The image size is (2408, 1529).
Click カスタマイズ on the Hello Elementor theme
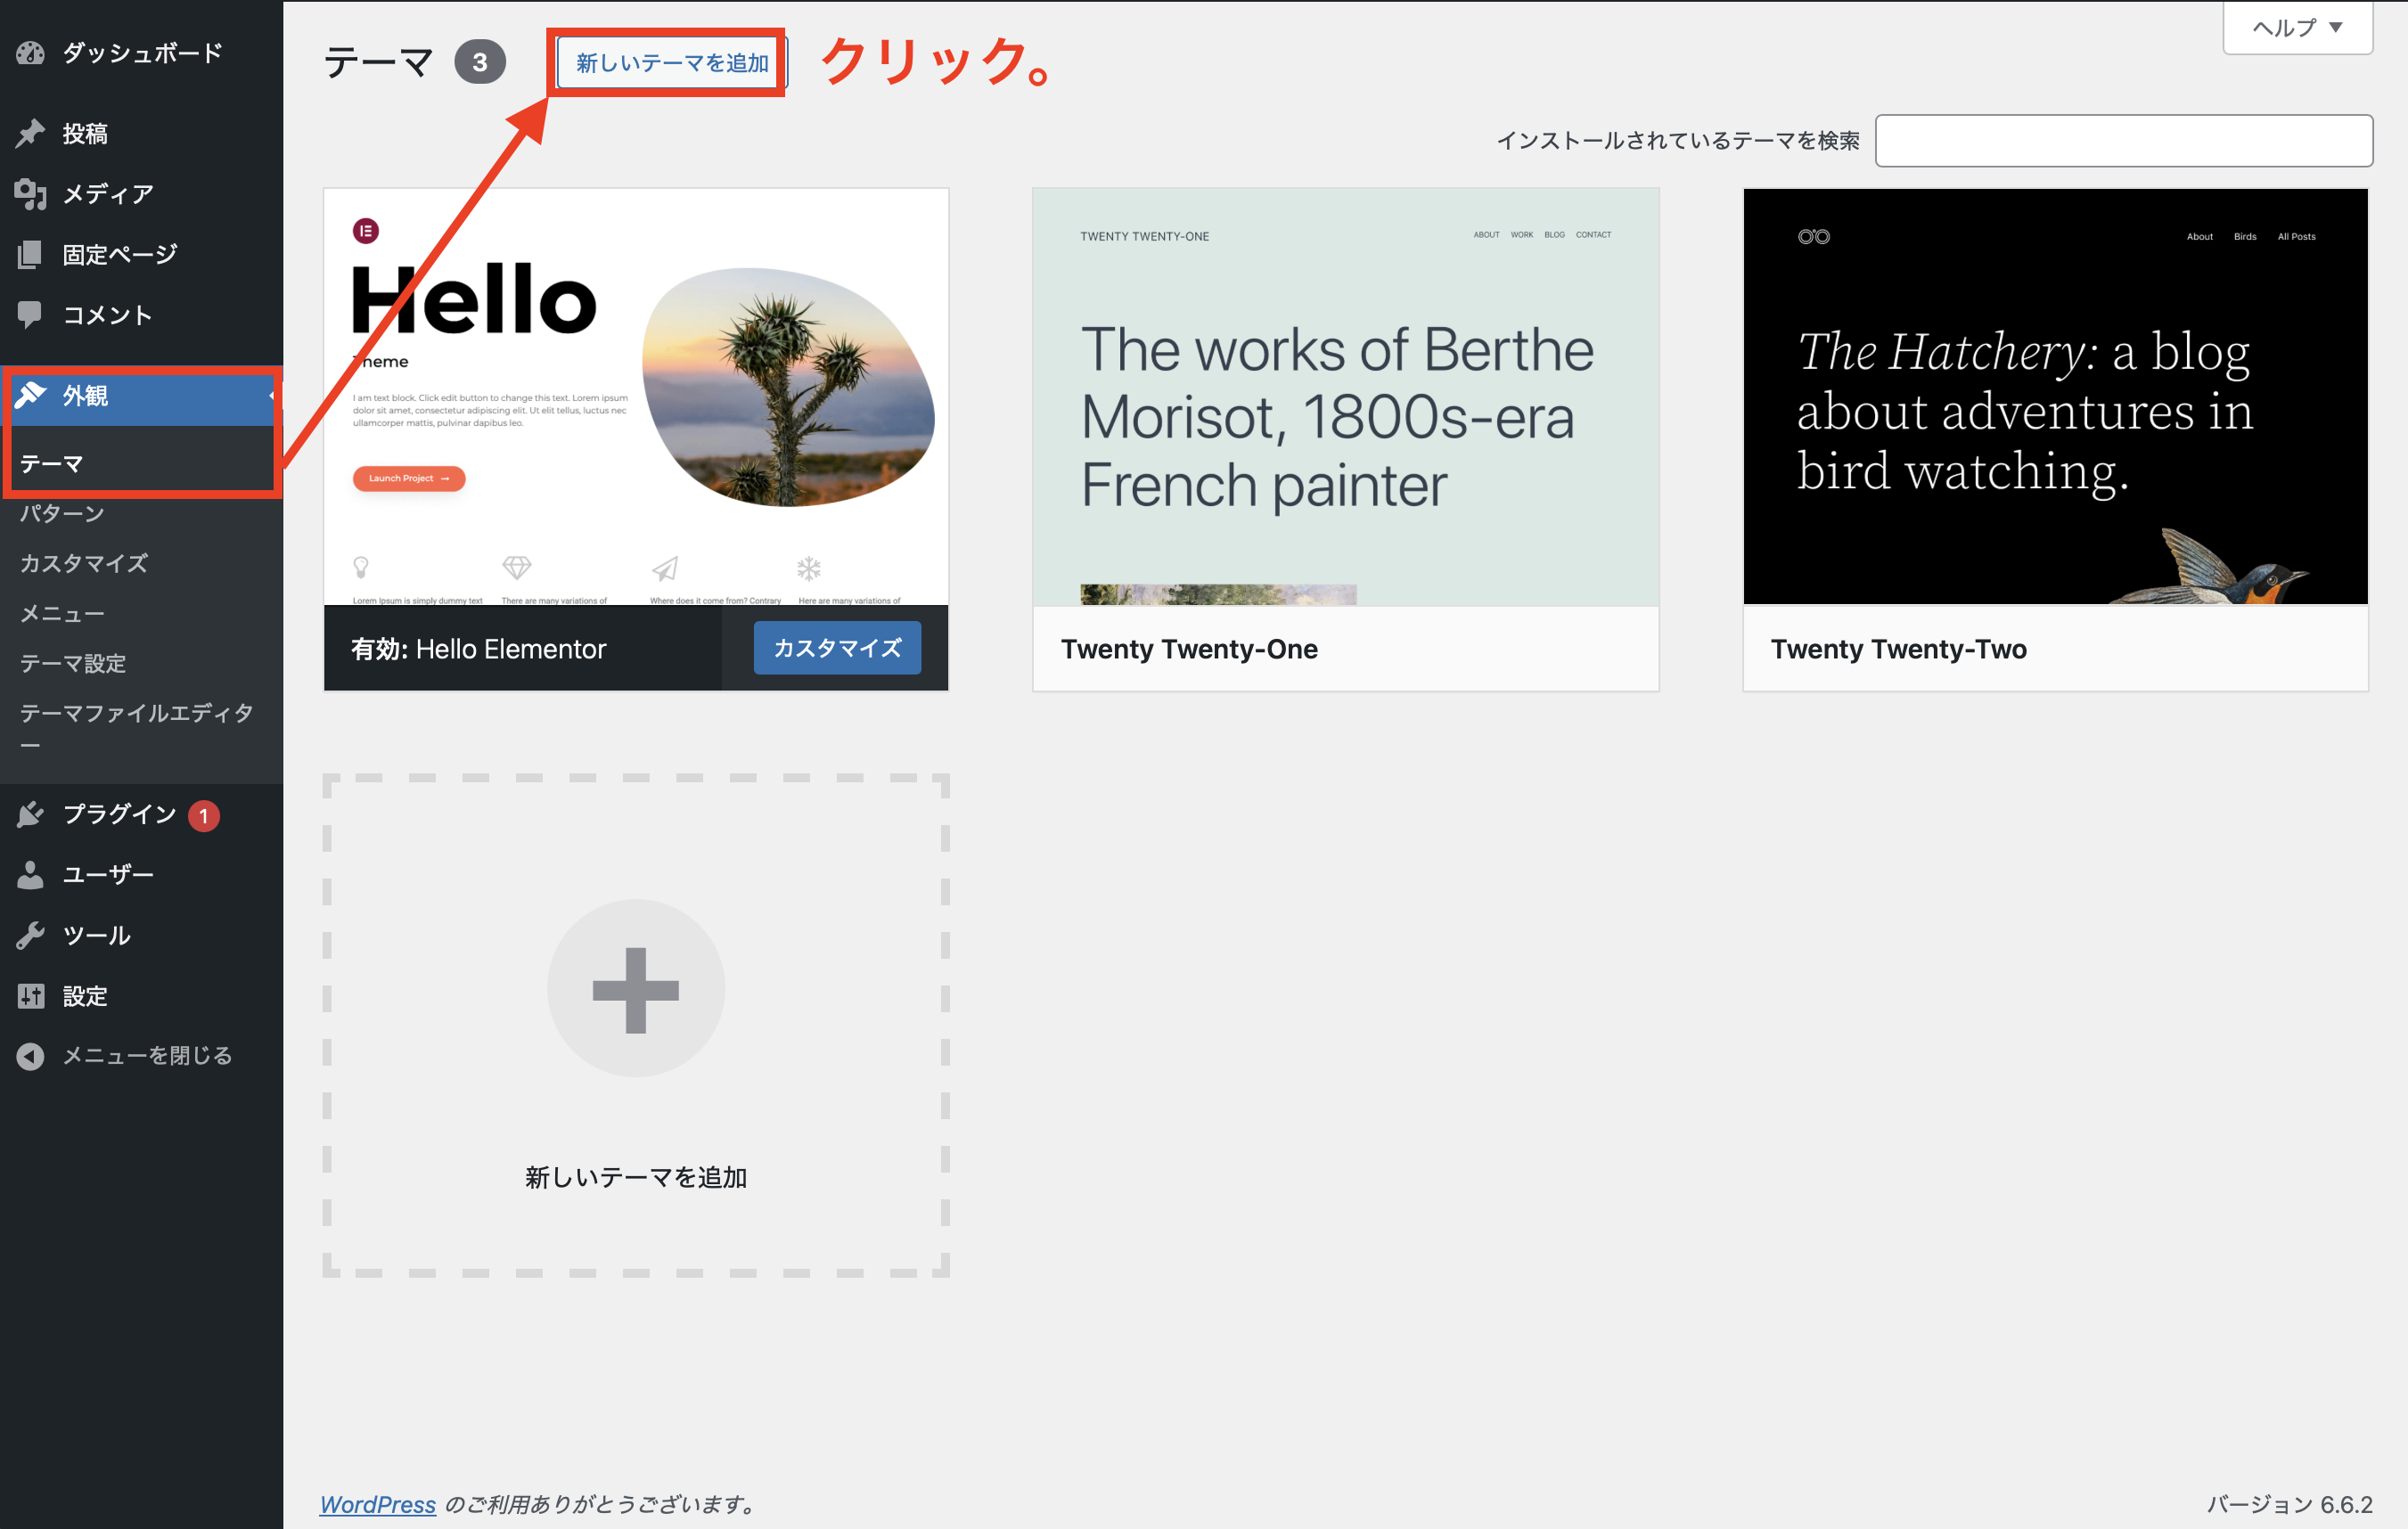point(837,648)
